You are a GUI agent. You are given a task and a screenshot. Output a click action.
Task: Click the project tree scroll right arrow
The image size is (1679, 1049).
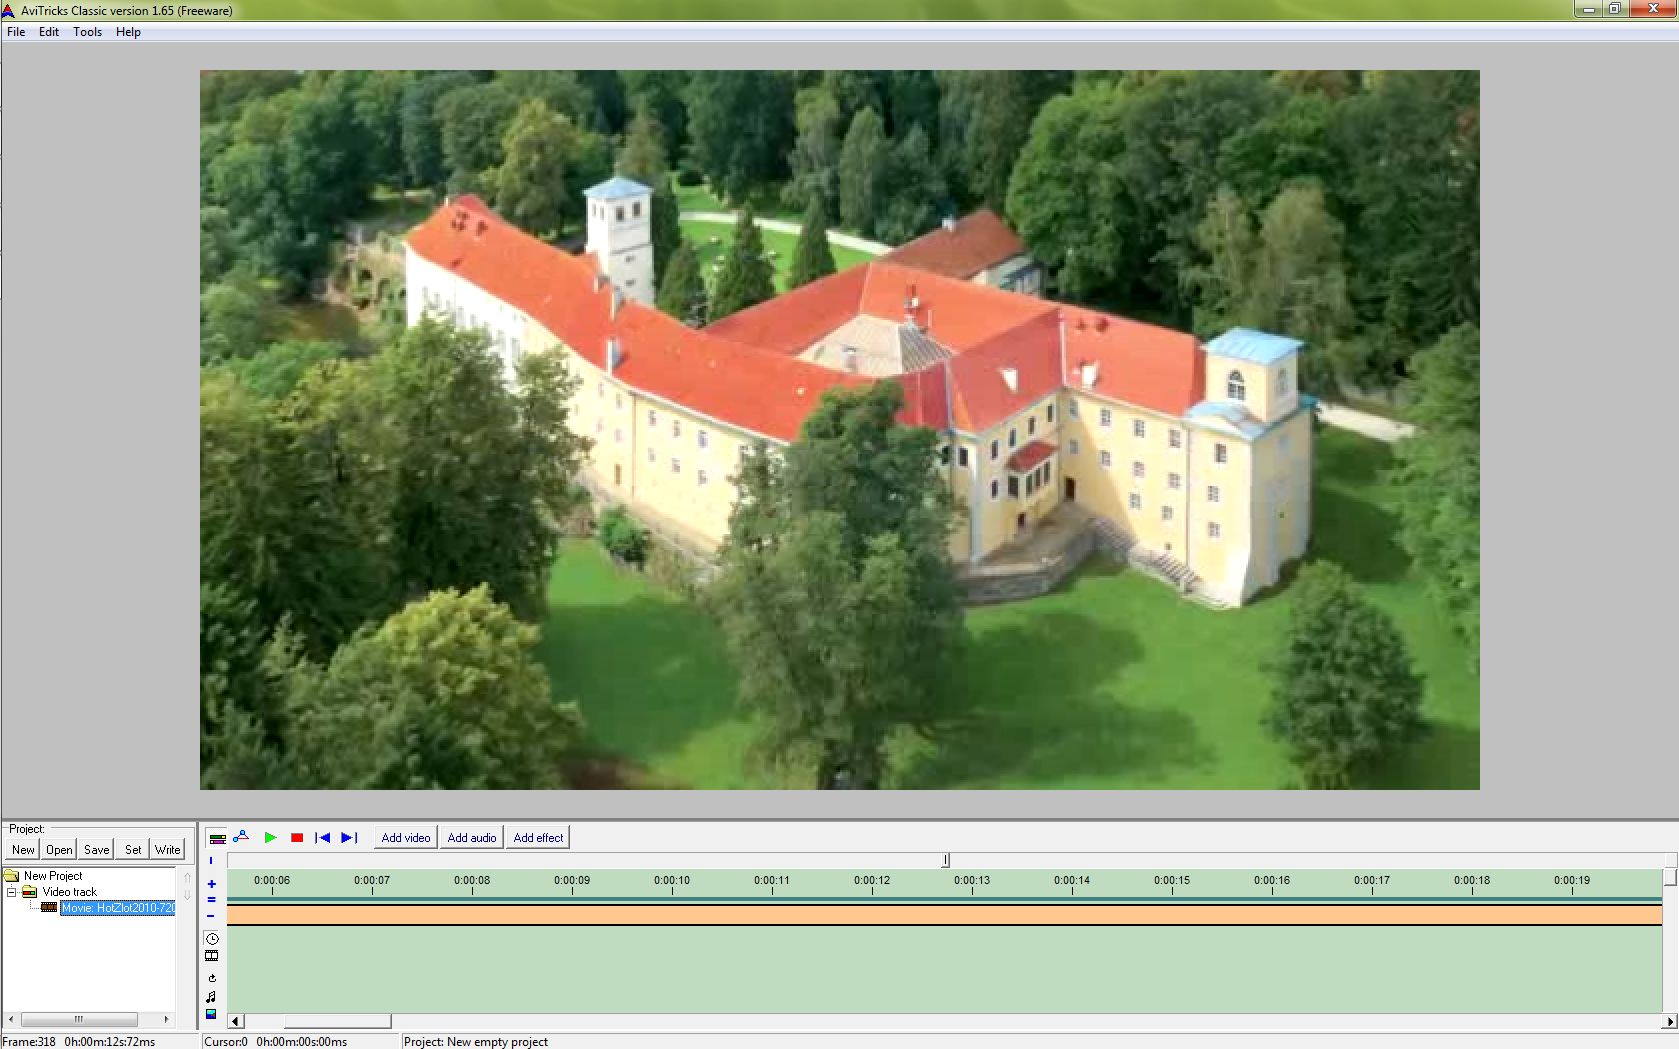point(166,1020)
